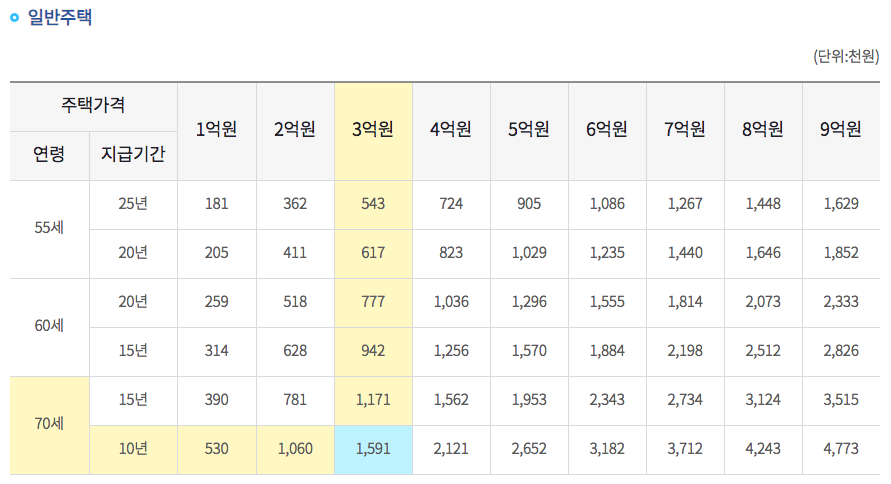891x484 pixels.
Task: Pick the 2,333 cell
Action: click(x=841, y=303)
